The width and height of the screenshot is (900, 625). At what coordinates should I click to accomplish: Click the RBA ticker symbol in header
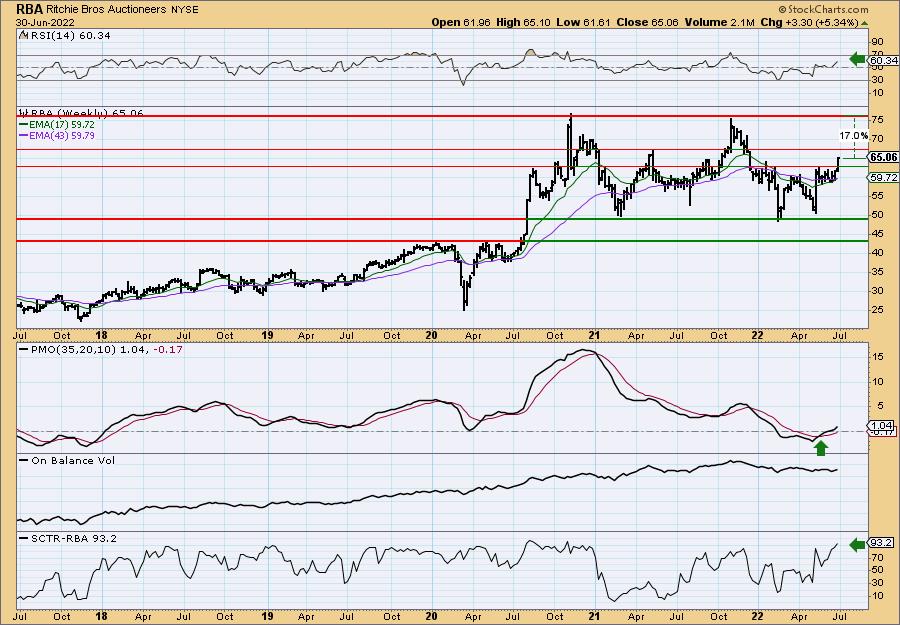[29, 9]
